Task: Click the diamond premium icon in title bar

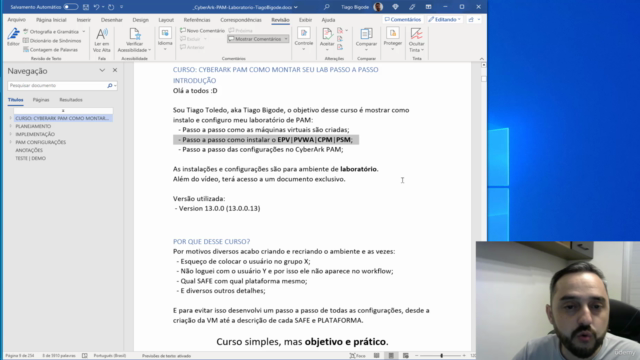Action: click(x=395, y=7)
